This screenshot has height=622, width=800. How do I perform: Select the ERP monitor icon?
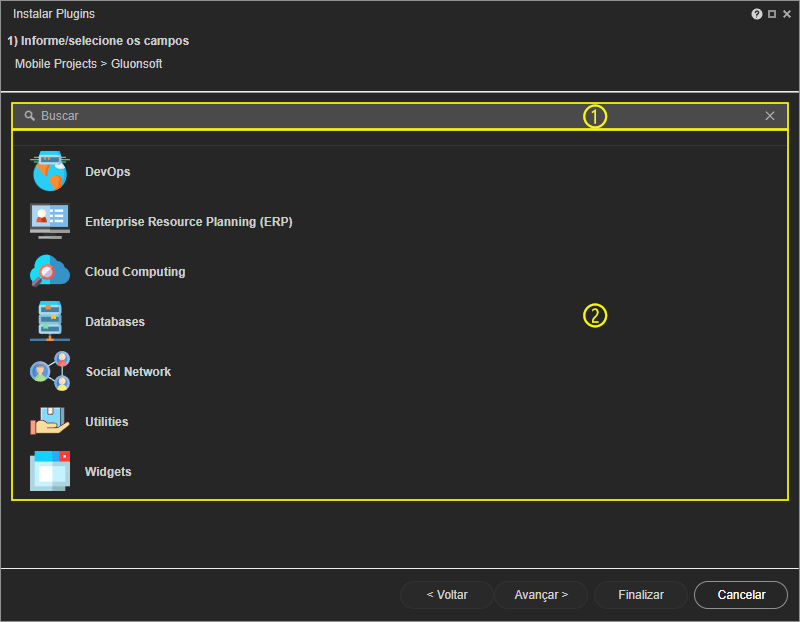49,221
